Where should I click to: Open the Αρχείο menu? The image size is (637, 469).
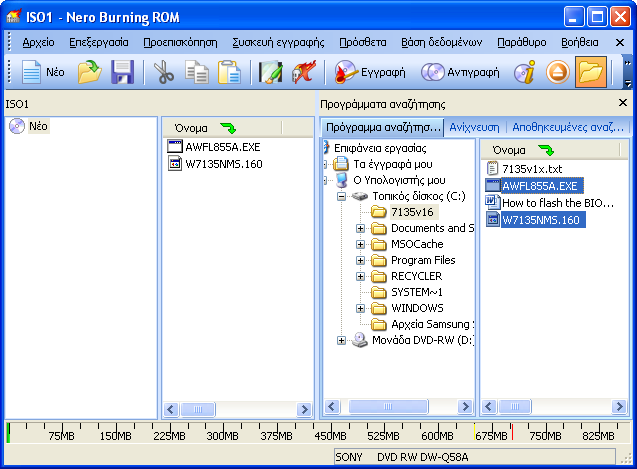tap(38, 42)
